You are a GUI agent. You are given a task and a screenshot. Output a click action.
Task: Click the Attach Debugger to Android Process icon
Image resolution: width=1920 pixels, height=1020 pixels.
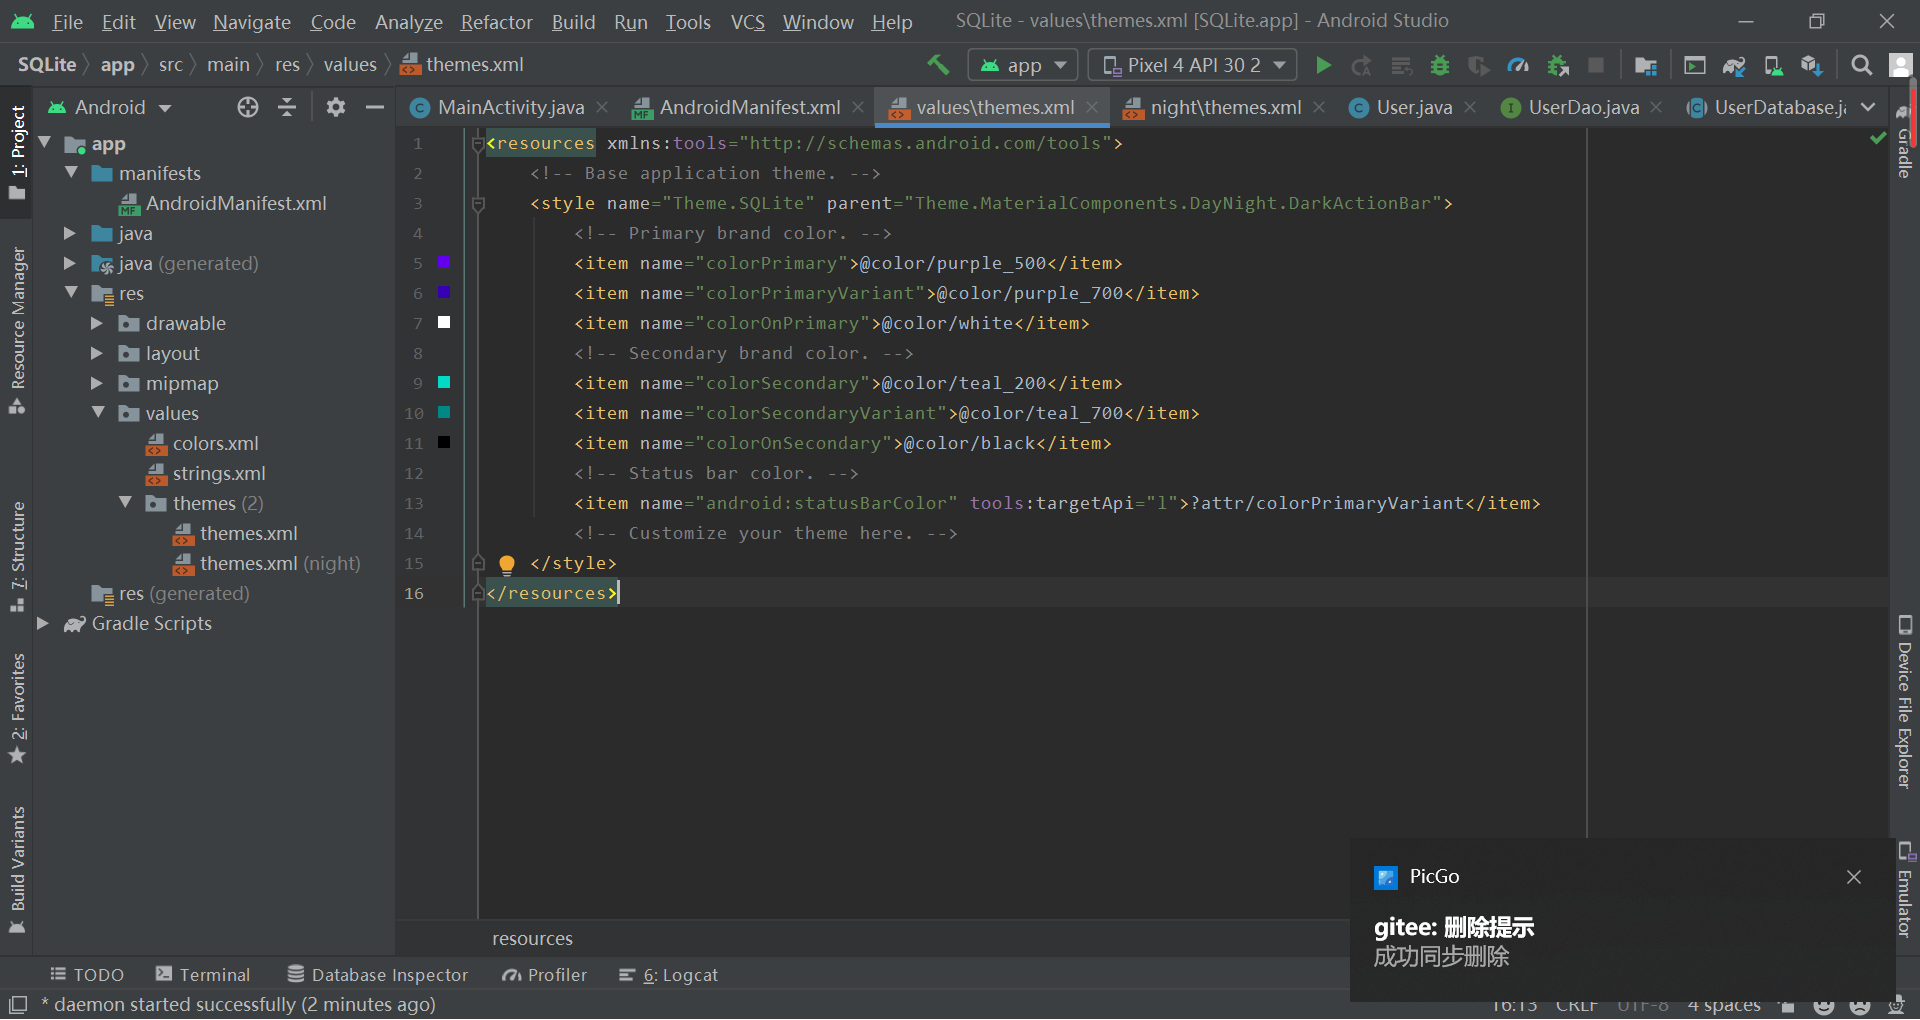pyautogui.click(x=1557, y=65)
